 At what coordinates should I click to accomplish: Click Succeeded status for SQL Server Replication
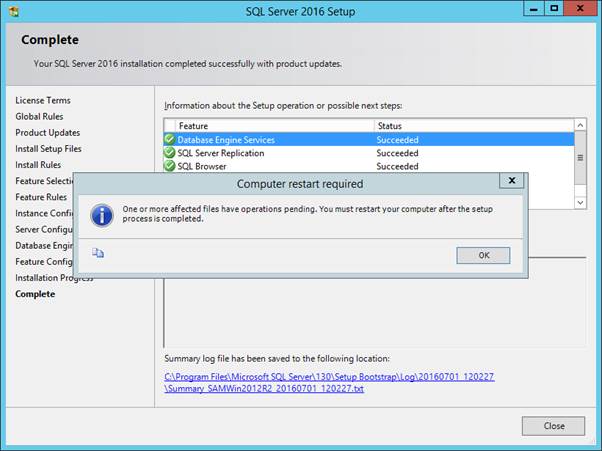[397, 153]
